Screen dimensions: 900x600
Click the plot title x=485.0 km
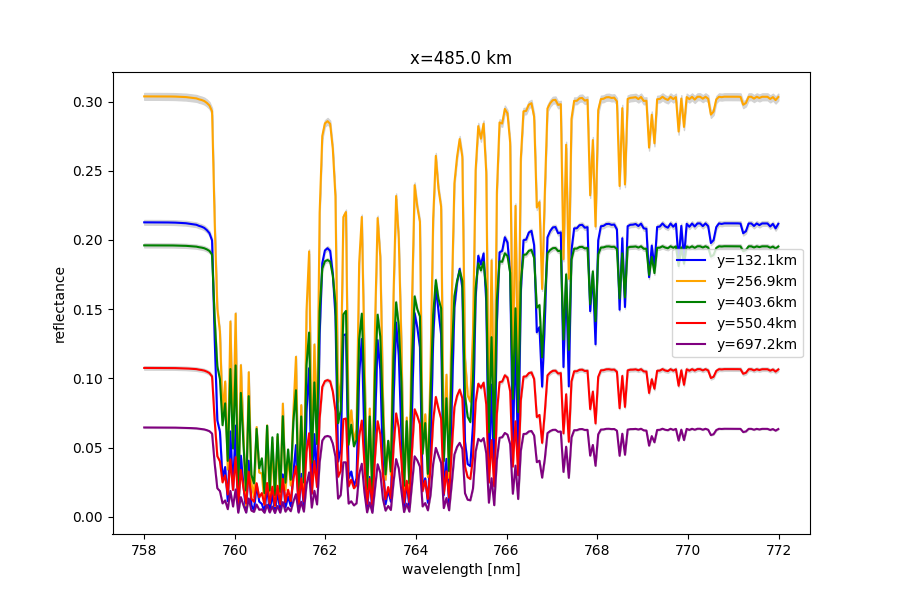point(461,58)
